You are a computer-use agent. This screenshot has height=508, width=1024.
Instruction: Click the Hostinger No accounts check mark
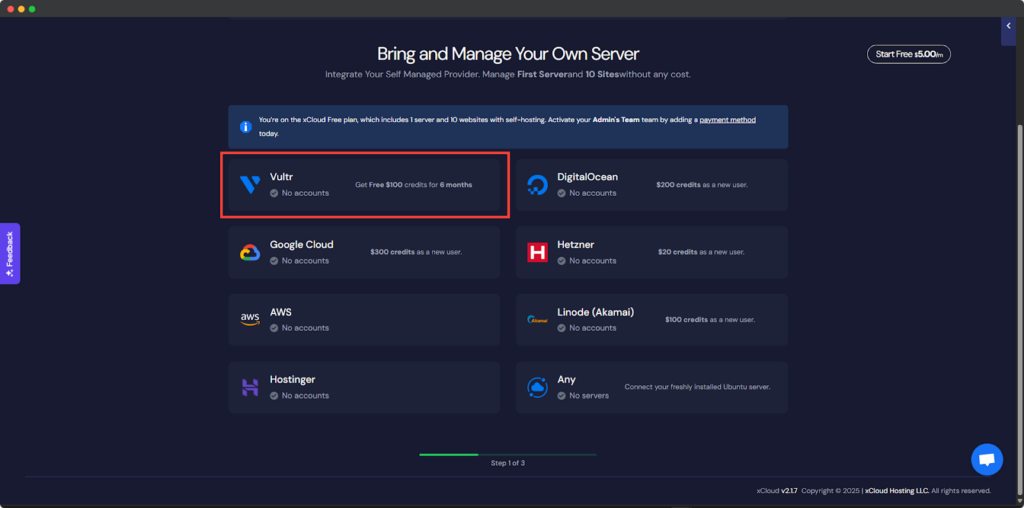pos(274,396)
